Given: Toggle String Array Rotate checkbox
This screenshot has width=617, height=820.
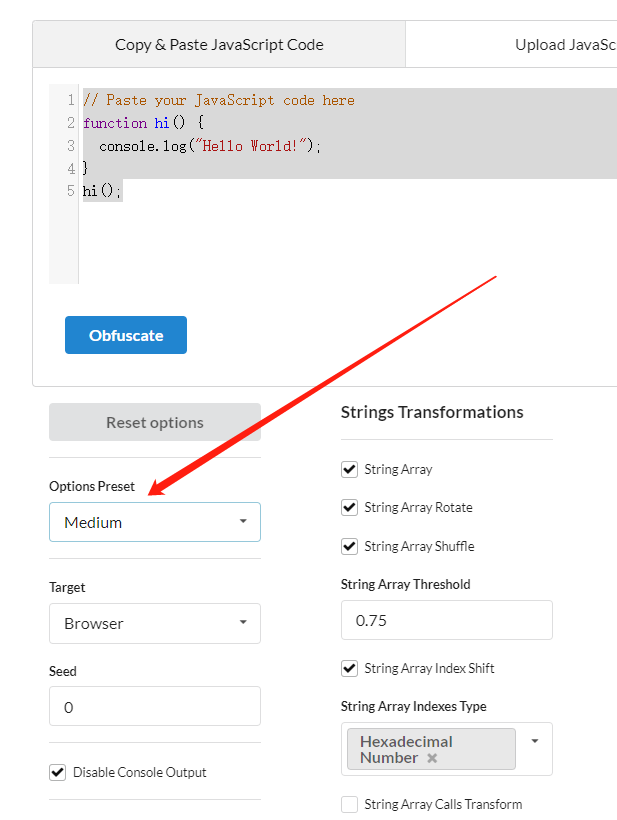Looking at the screenshot, I should click(x=349, y=507).
